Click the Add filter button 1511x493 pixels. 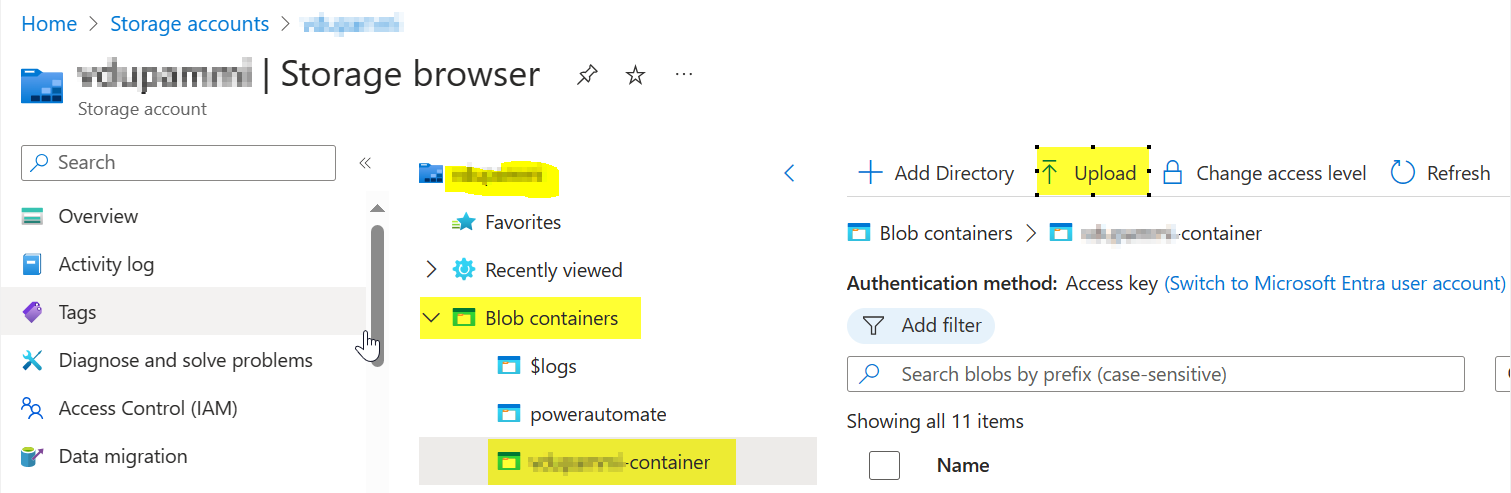tap(921, 325)
